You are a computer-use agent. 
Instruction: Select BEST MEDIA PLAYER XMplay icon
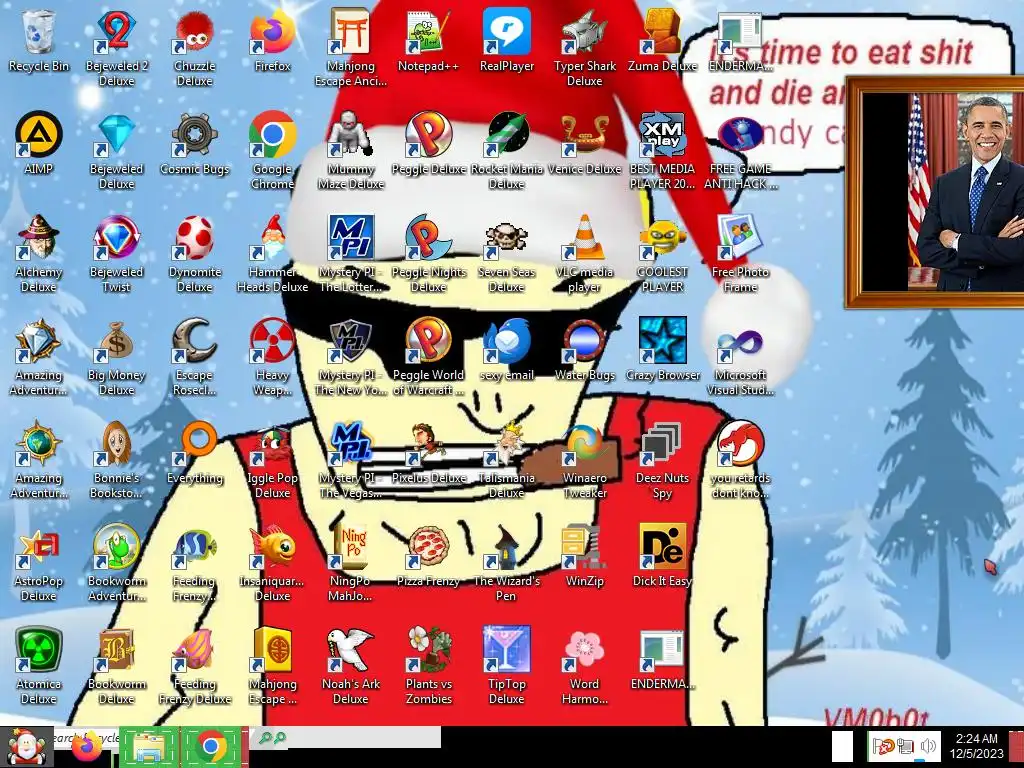click(662, 152)
